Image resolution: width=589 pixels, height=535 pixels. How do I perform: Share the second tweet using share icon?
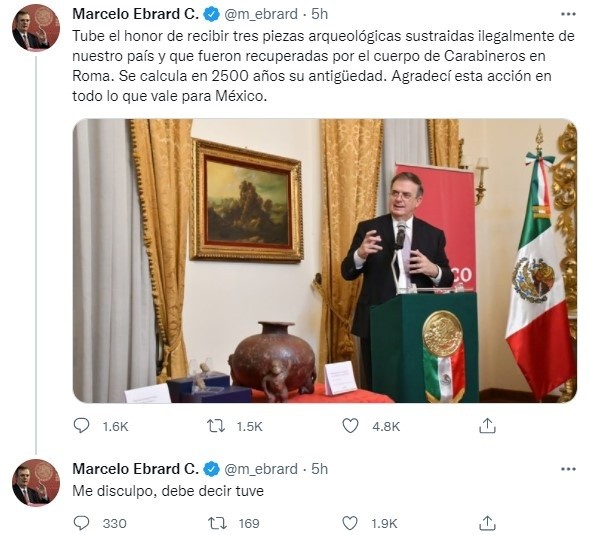point(487,522)
